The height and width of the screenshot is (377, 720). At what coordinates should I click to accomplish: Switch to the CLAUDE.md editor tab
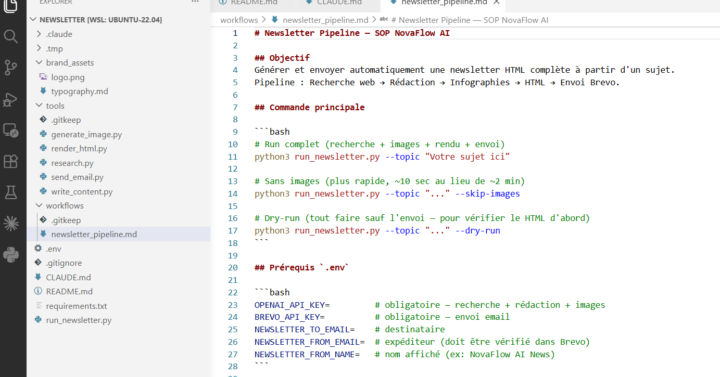339,3
